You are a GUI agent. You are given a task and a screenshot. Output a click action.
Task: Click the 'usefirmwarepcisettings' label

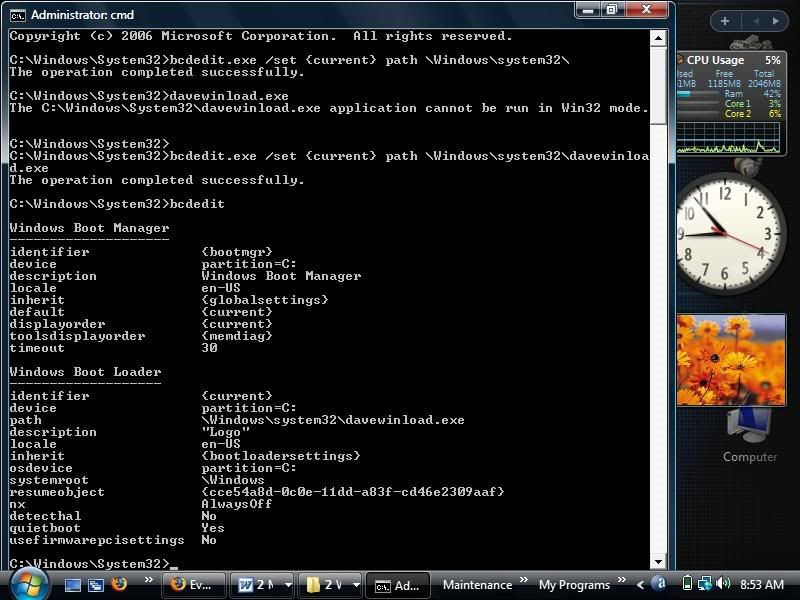97,540
